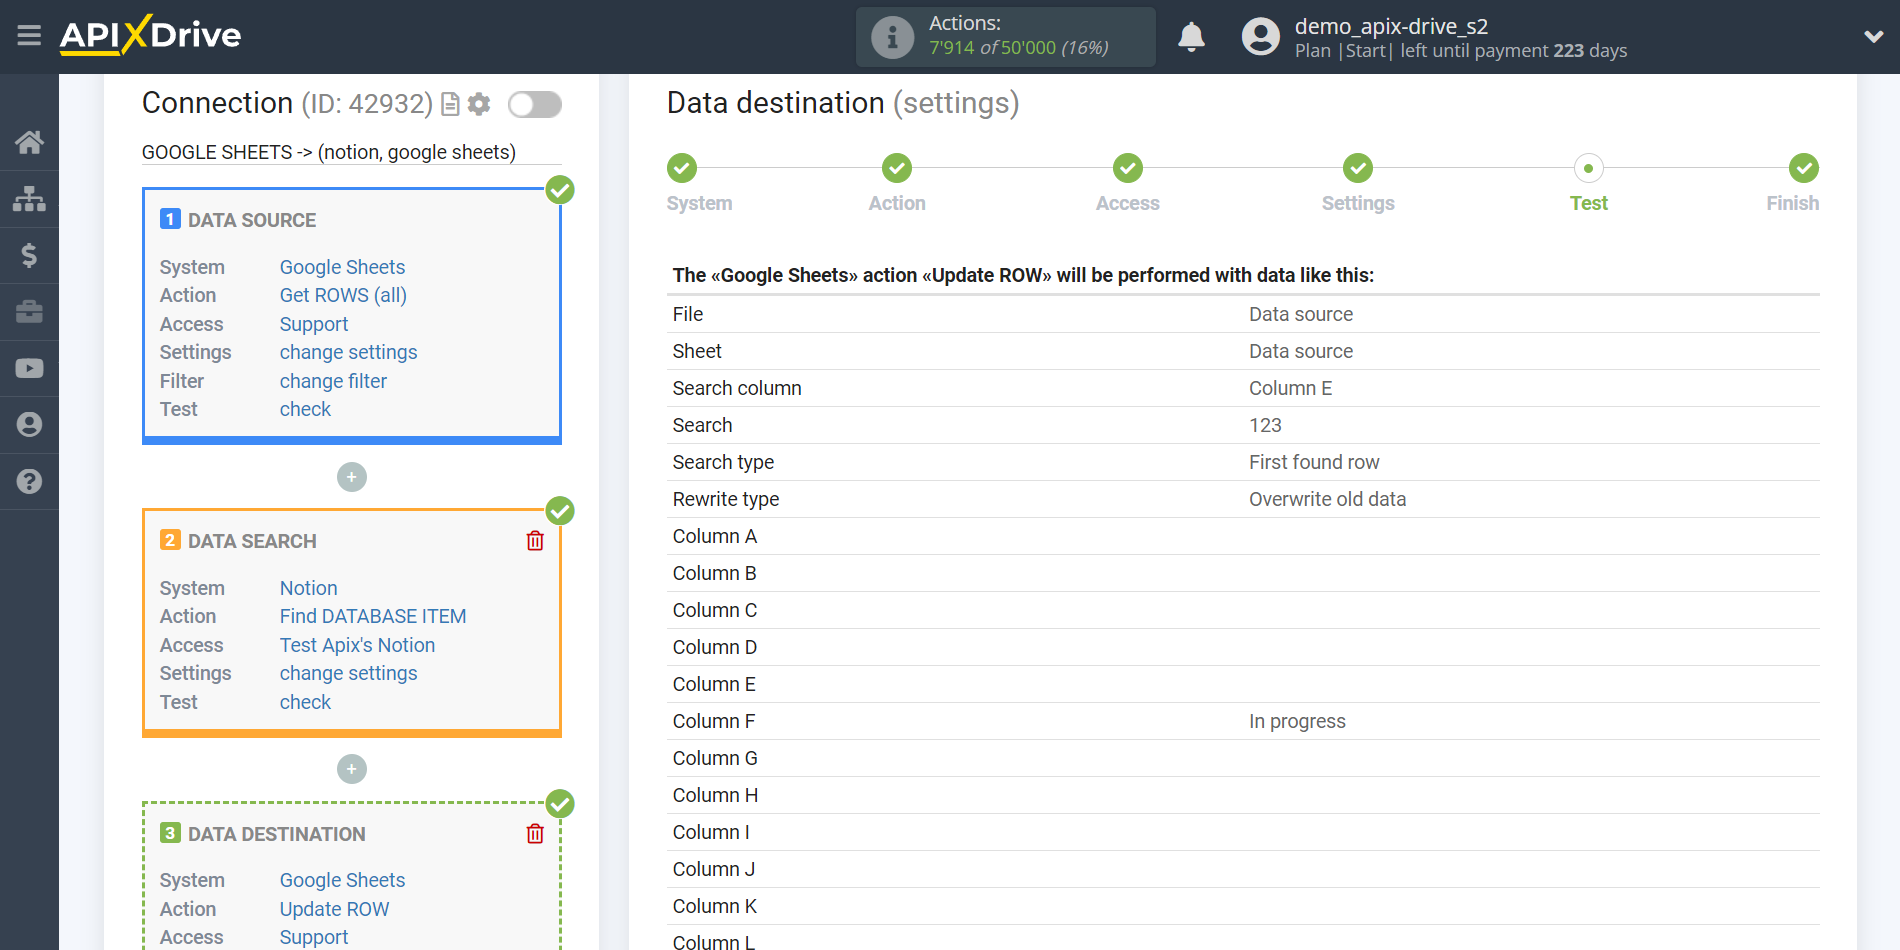Go to Home in sidebar
Image resolution: width=1900 pixels, height=950 pixels.
click(x=29, y=142)
